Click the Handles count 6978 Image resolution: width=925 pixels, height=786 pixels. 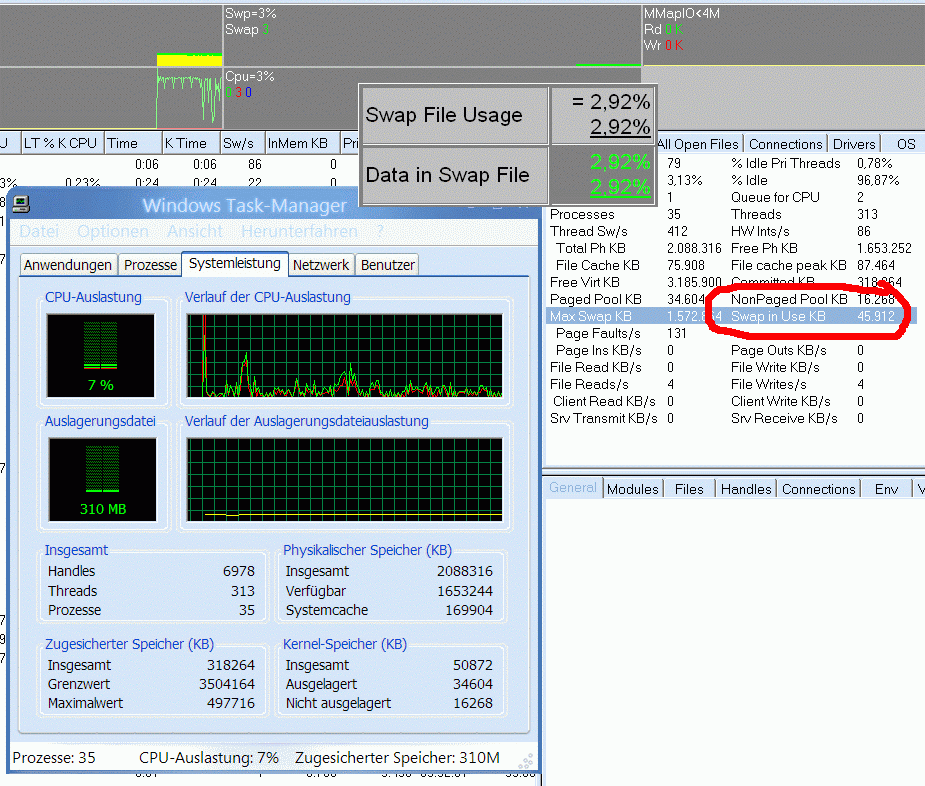pos(239,571)
